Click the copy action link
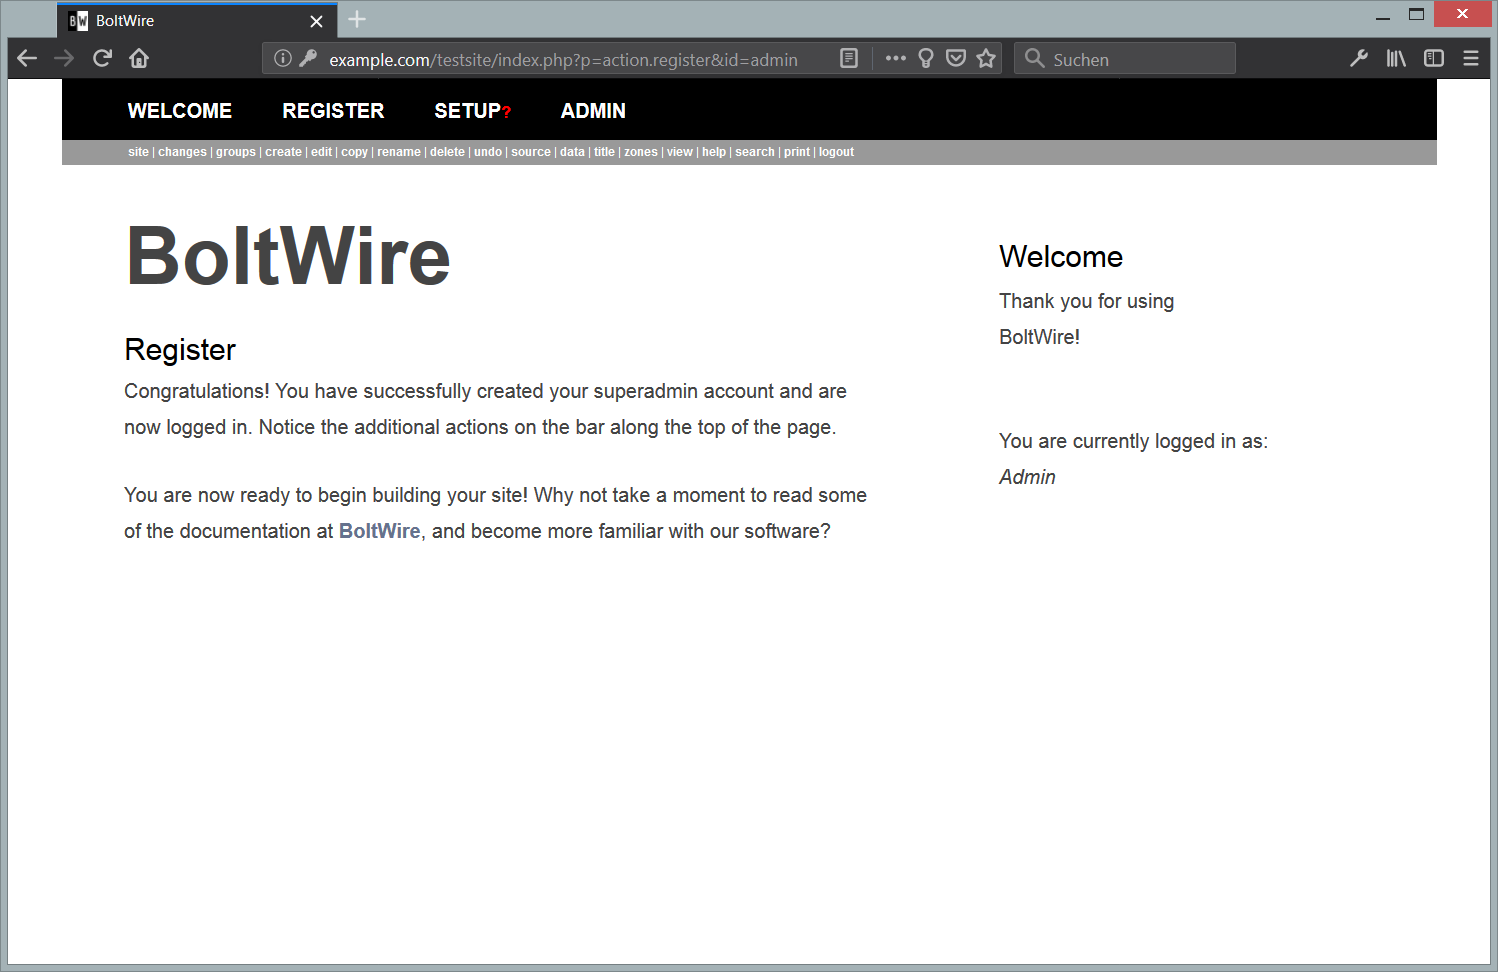The image size is (1498, 972). pyautogui.click(x=354, y=152)
